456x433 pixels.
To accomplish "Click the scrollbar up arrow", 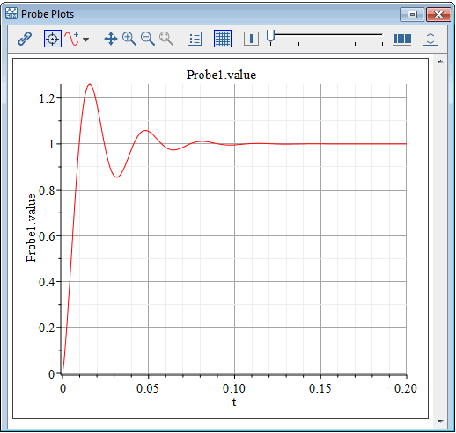I will [441, 62].
